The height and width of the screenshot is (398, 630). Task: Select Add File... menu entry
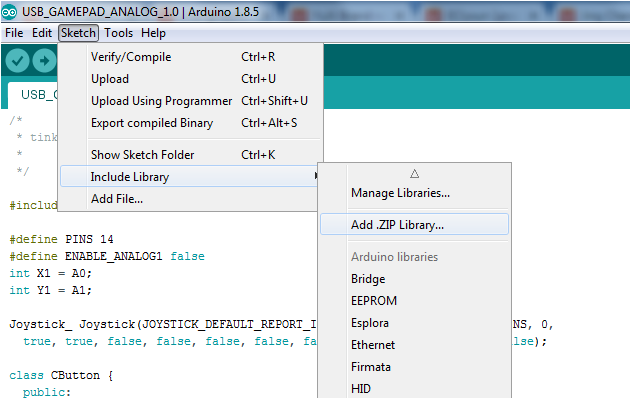[x=189, y=199]
